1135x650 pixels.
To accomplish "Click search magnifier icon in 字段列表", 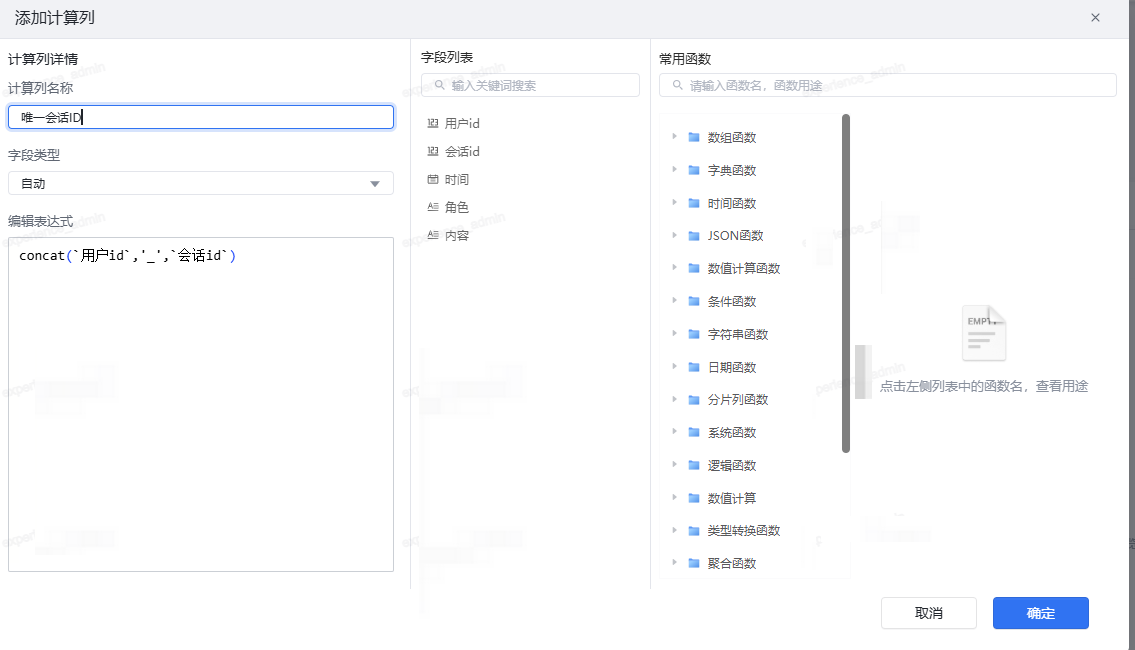I will coord(438,86).
